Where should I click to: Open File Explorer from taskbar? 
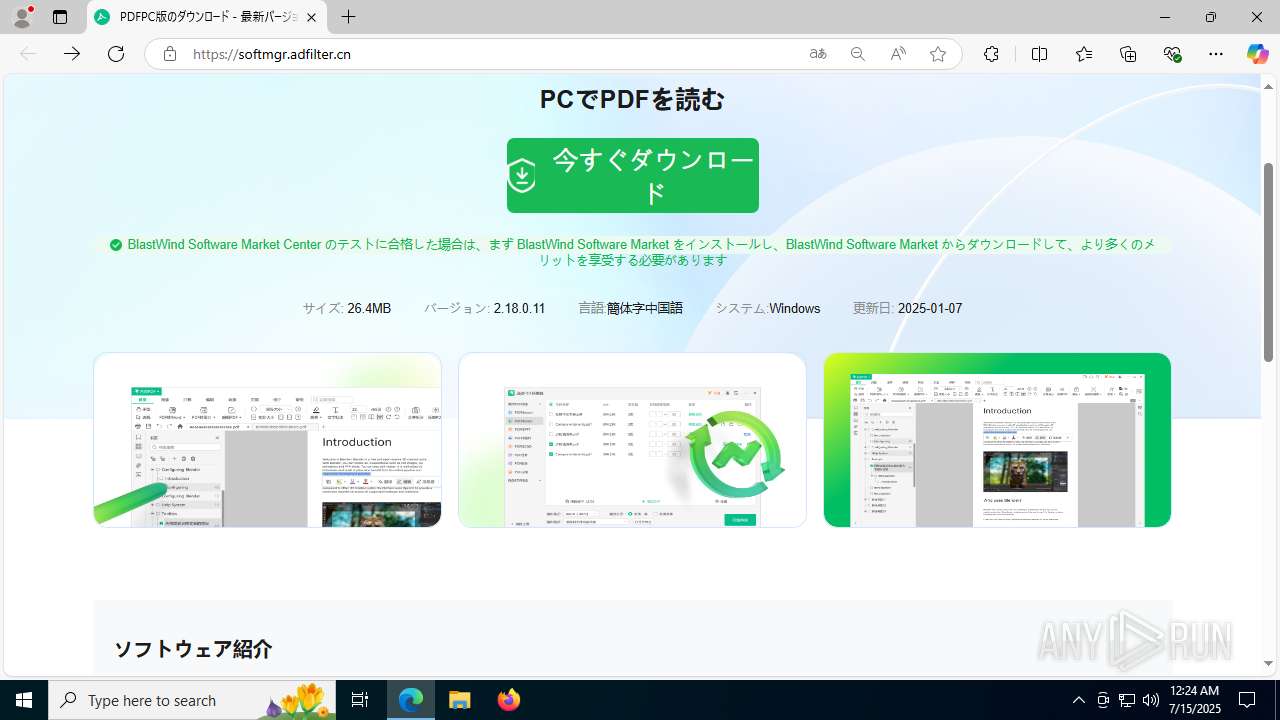pyautogui.click(x=459, y=700)
